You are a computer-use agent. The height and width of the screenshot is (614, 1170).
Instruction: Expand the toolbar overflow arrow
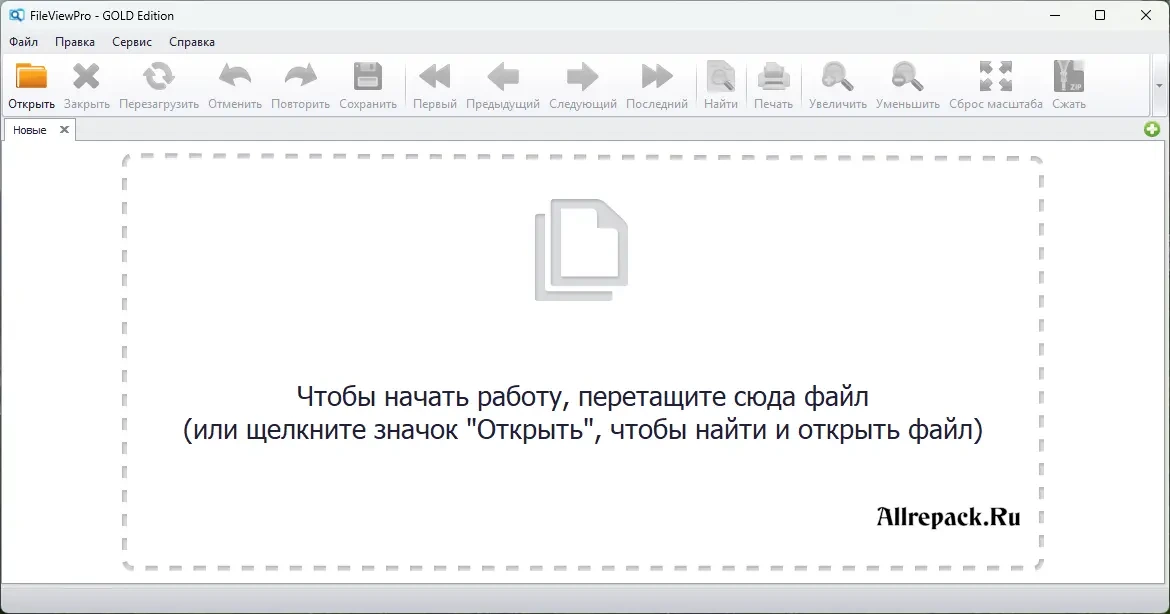pyautogui.click(x=1160, y=86)
